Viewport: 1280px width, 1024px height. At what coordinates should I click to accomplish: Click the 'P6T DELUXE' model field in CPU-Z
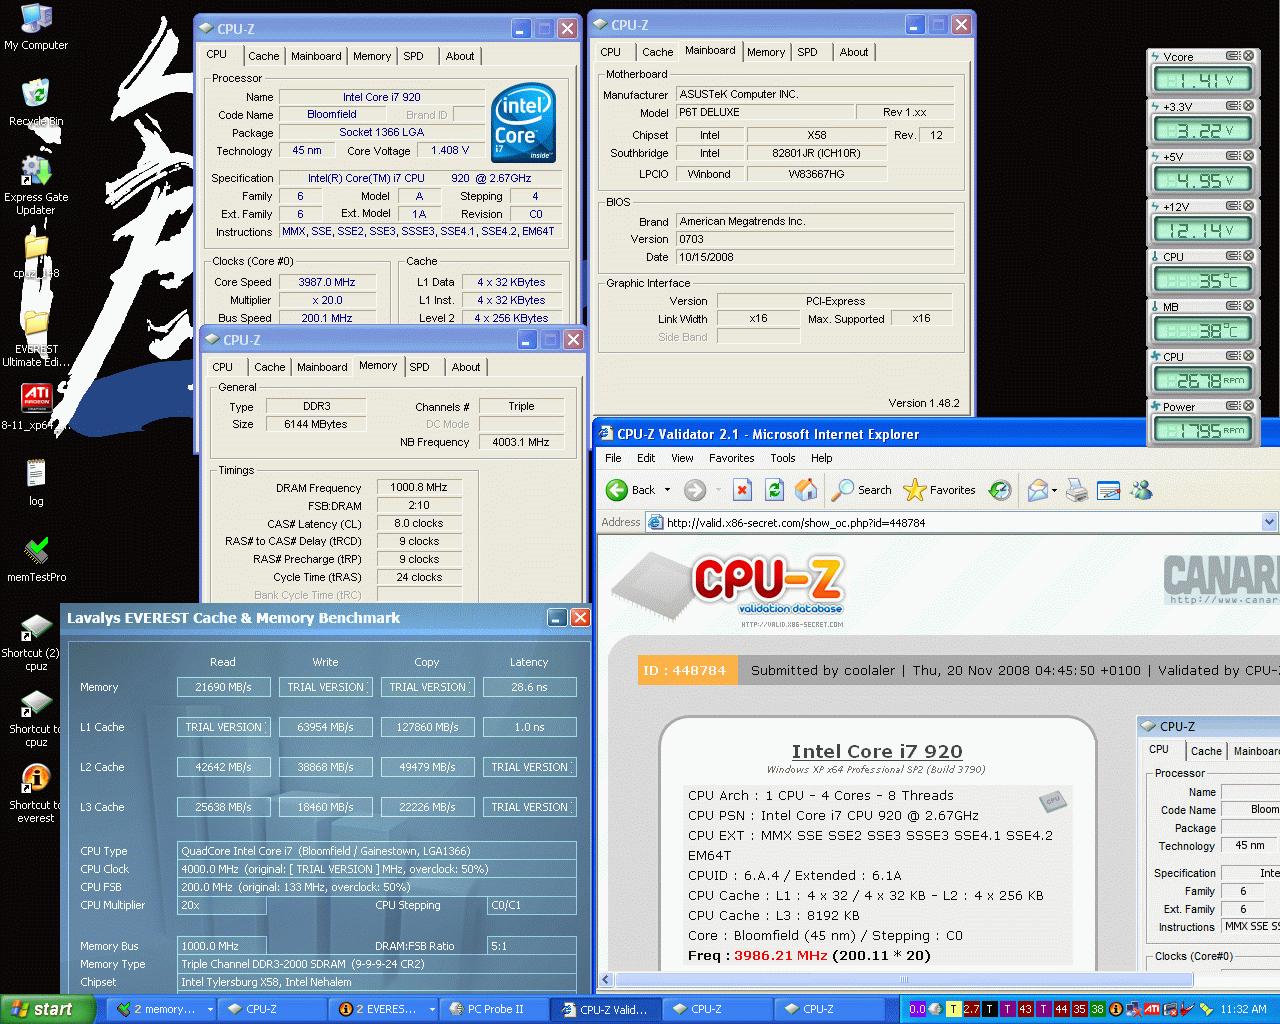[766, 112]
